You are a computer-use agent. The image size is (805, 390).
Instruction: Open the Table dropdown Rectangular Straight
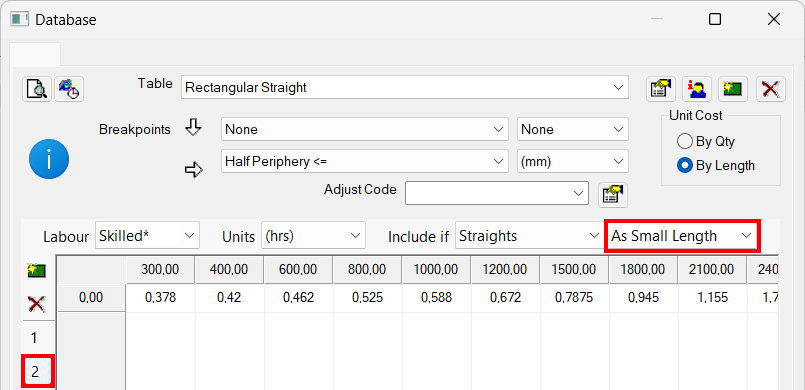click(x=405, y=88)
